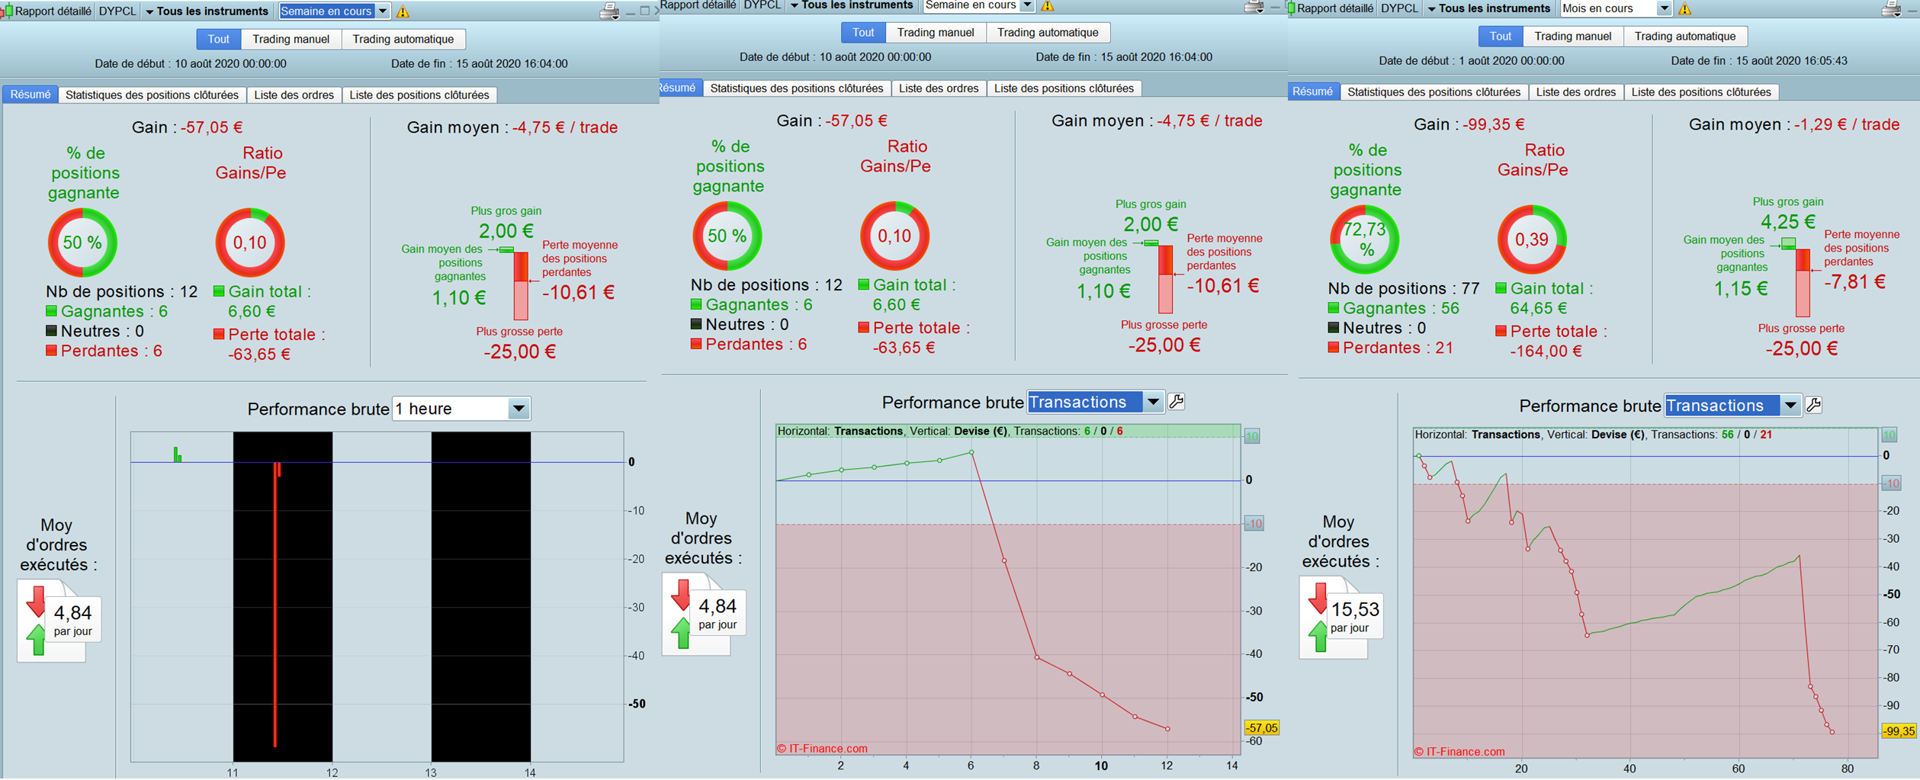The width and height of the screenshot is (1920, 780).
Task: Open the 1 heure Performance brute dropdown
Action: (x=461, y=409)
